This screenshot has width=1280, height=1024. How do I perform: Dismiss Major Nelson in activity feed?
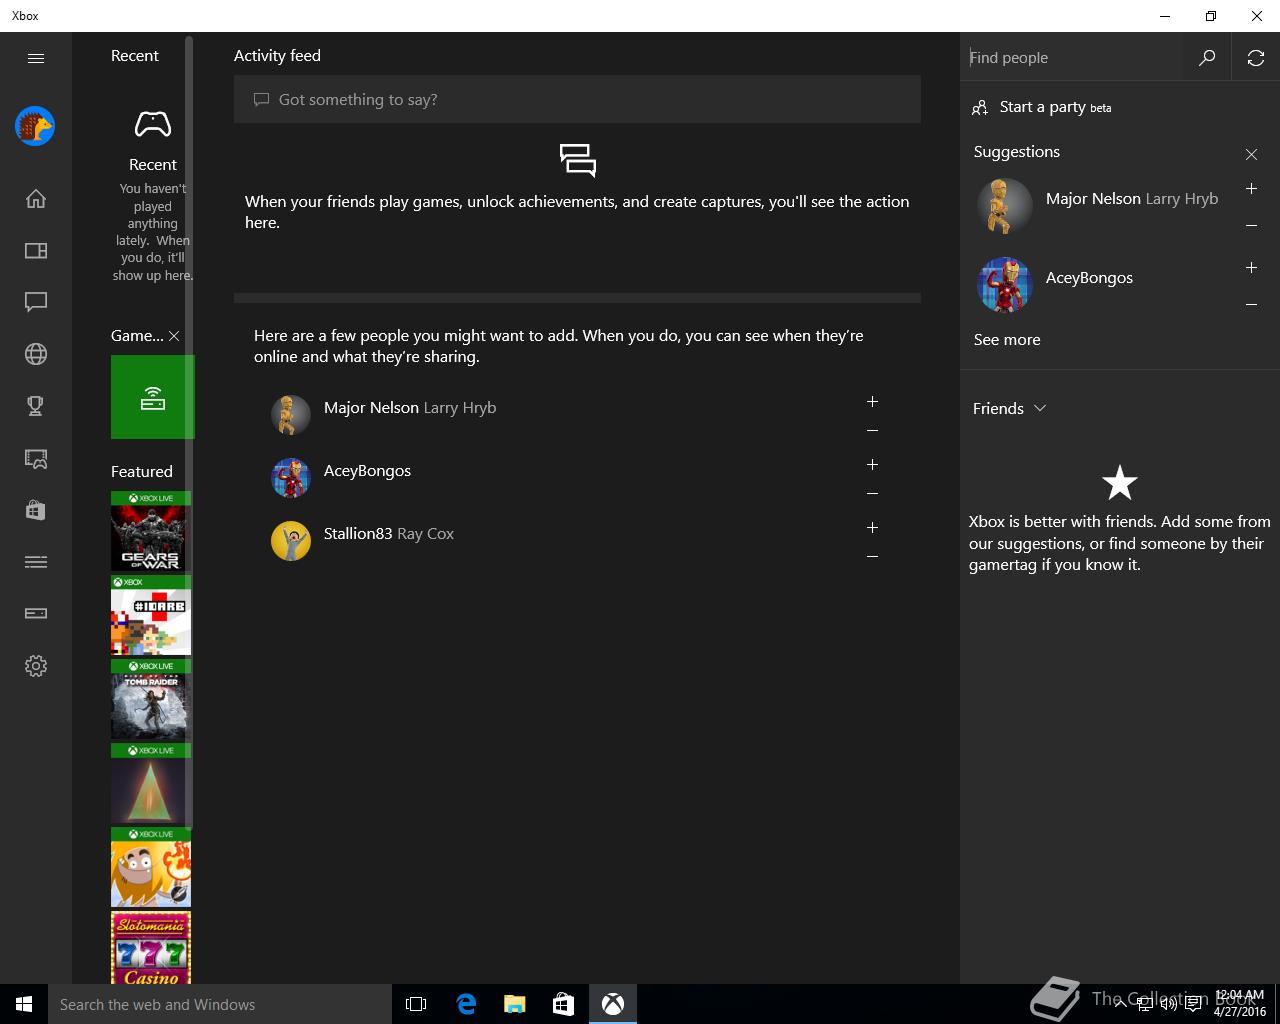(872, 431)
